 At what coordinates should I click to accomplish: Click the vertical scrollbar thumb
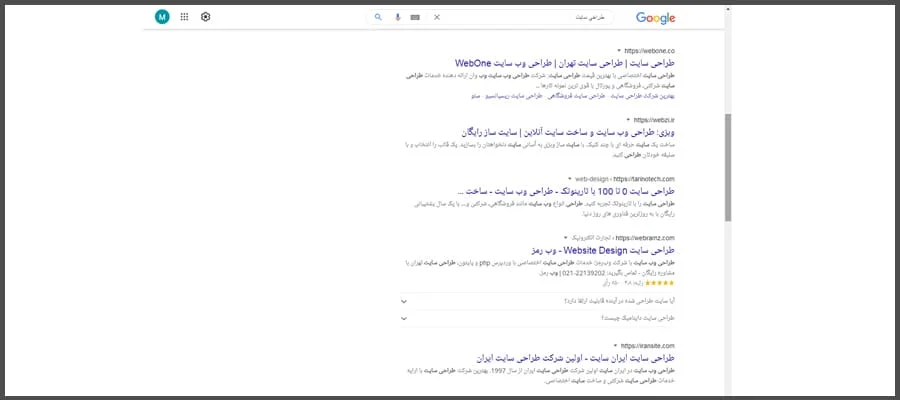728,168
